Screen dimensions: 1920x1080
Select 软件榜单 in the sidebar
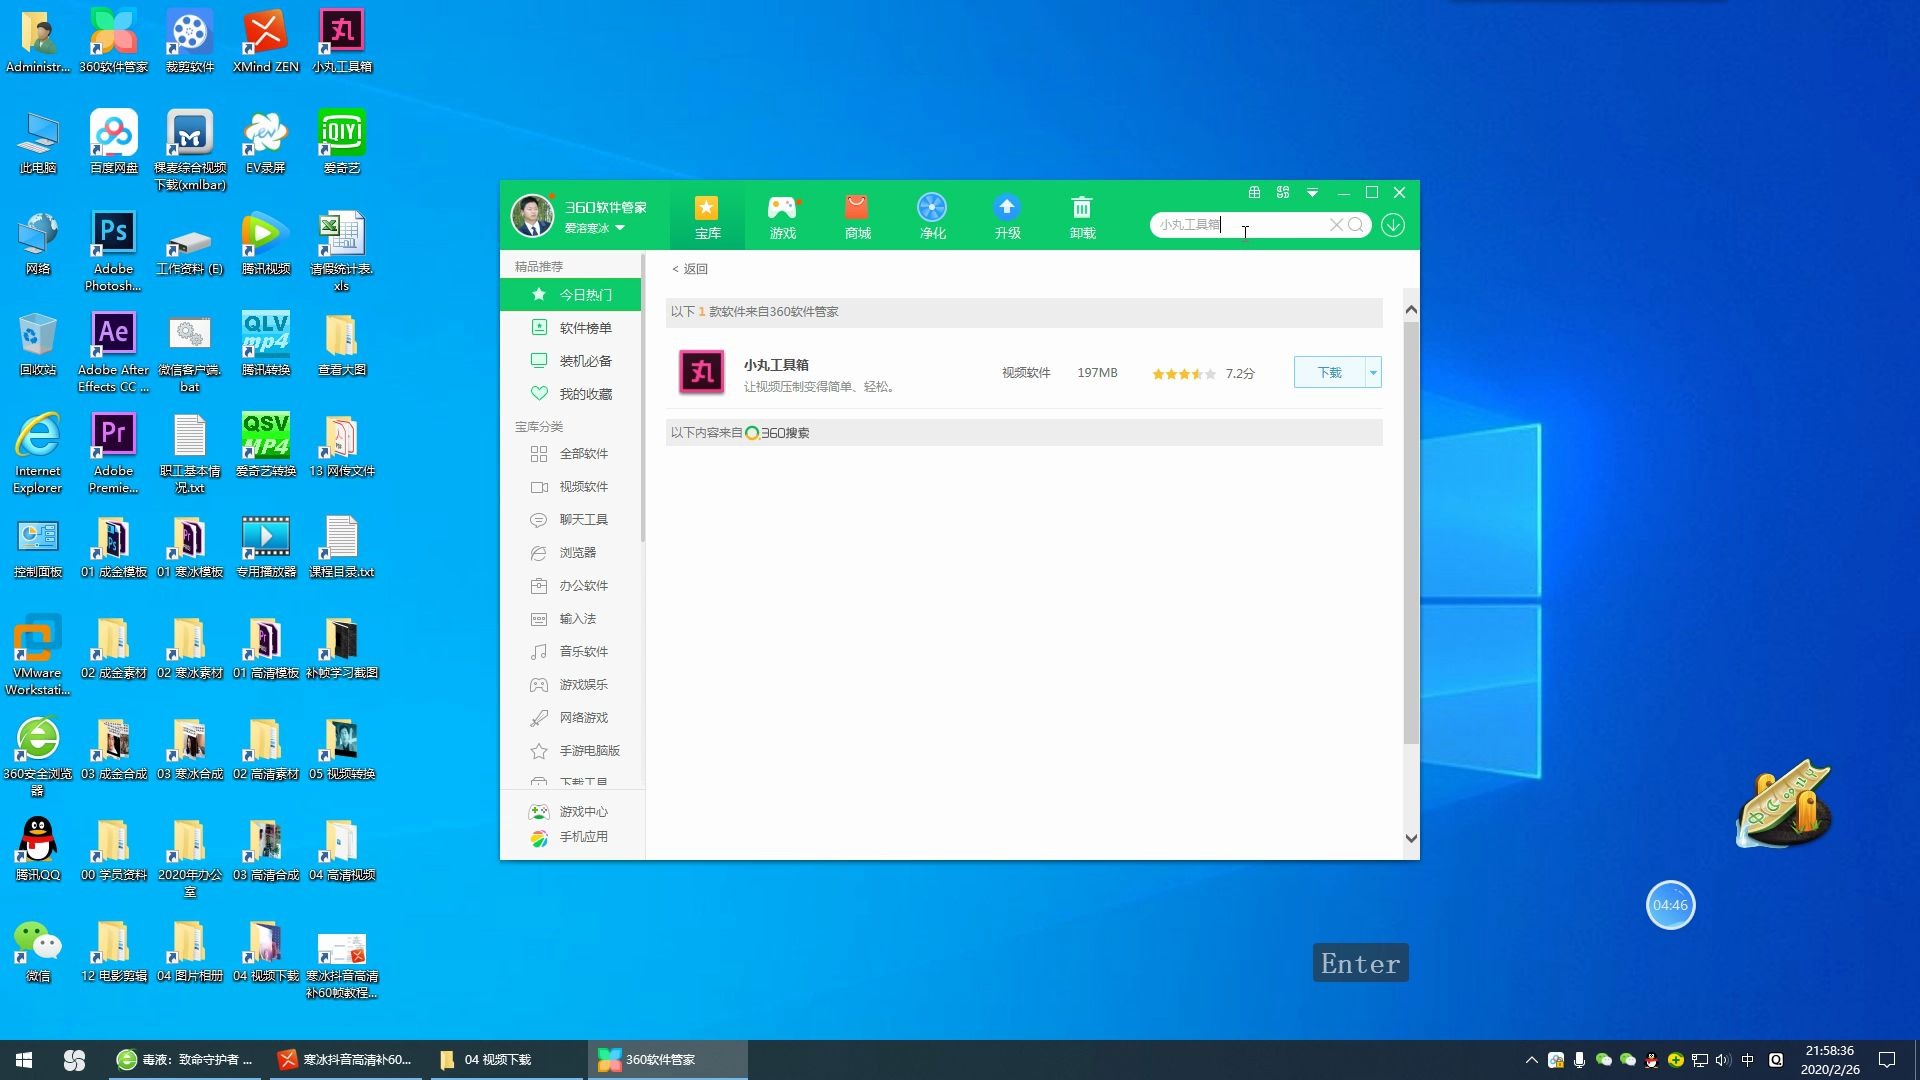pyautogui.click(x=585, y=328)
